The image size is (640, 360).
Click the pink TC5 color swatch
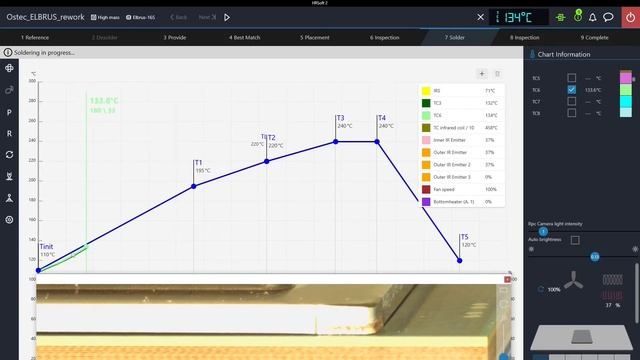click(x=626, y=77)
